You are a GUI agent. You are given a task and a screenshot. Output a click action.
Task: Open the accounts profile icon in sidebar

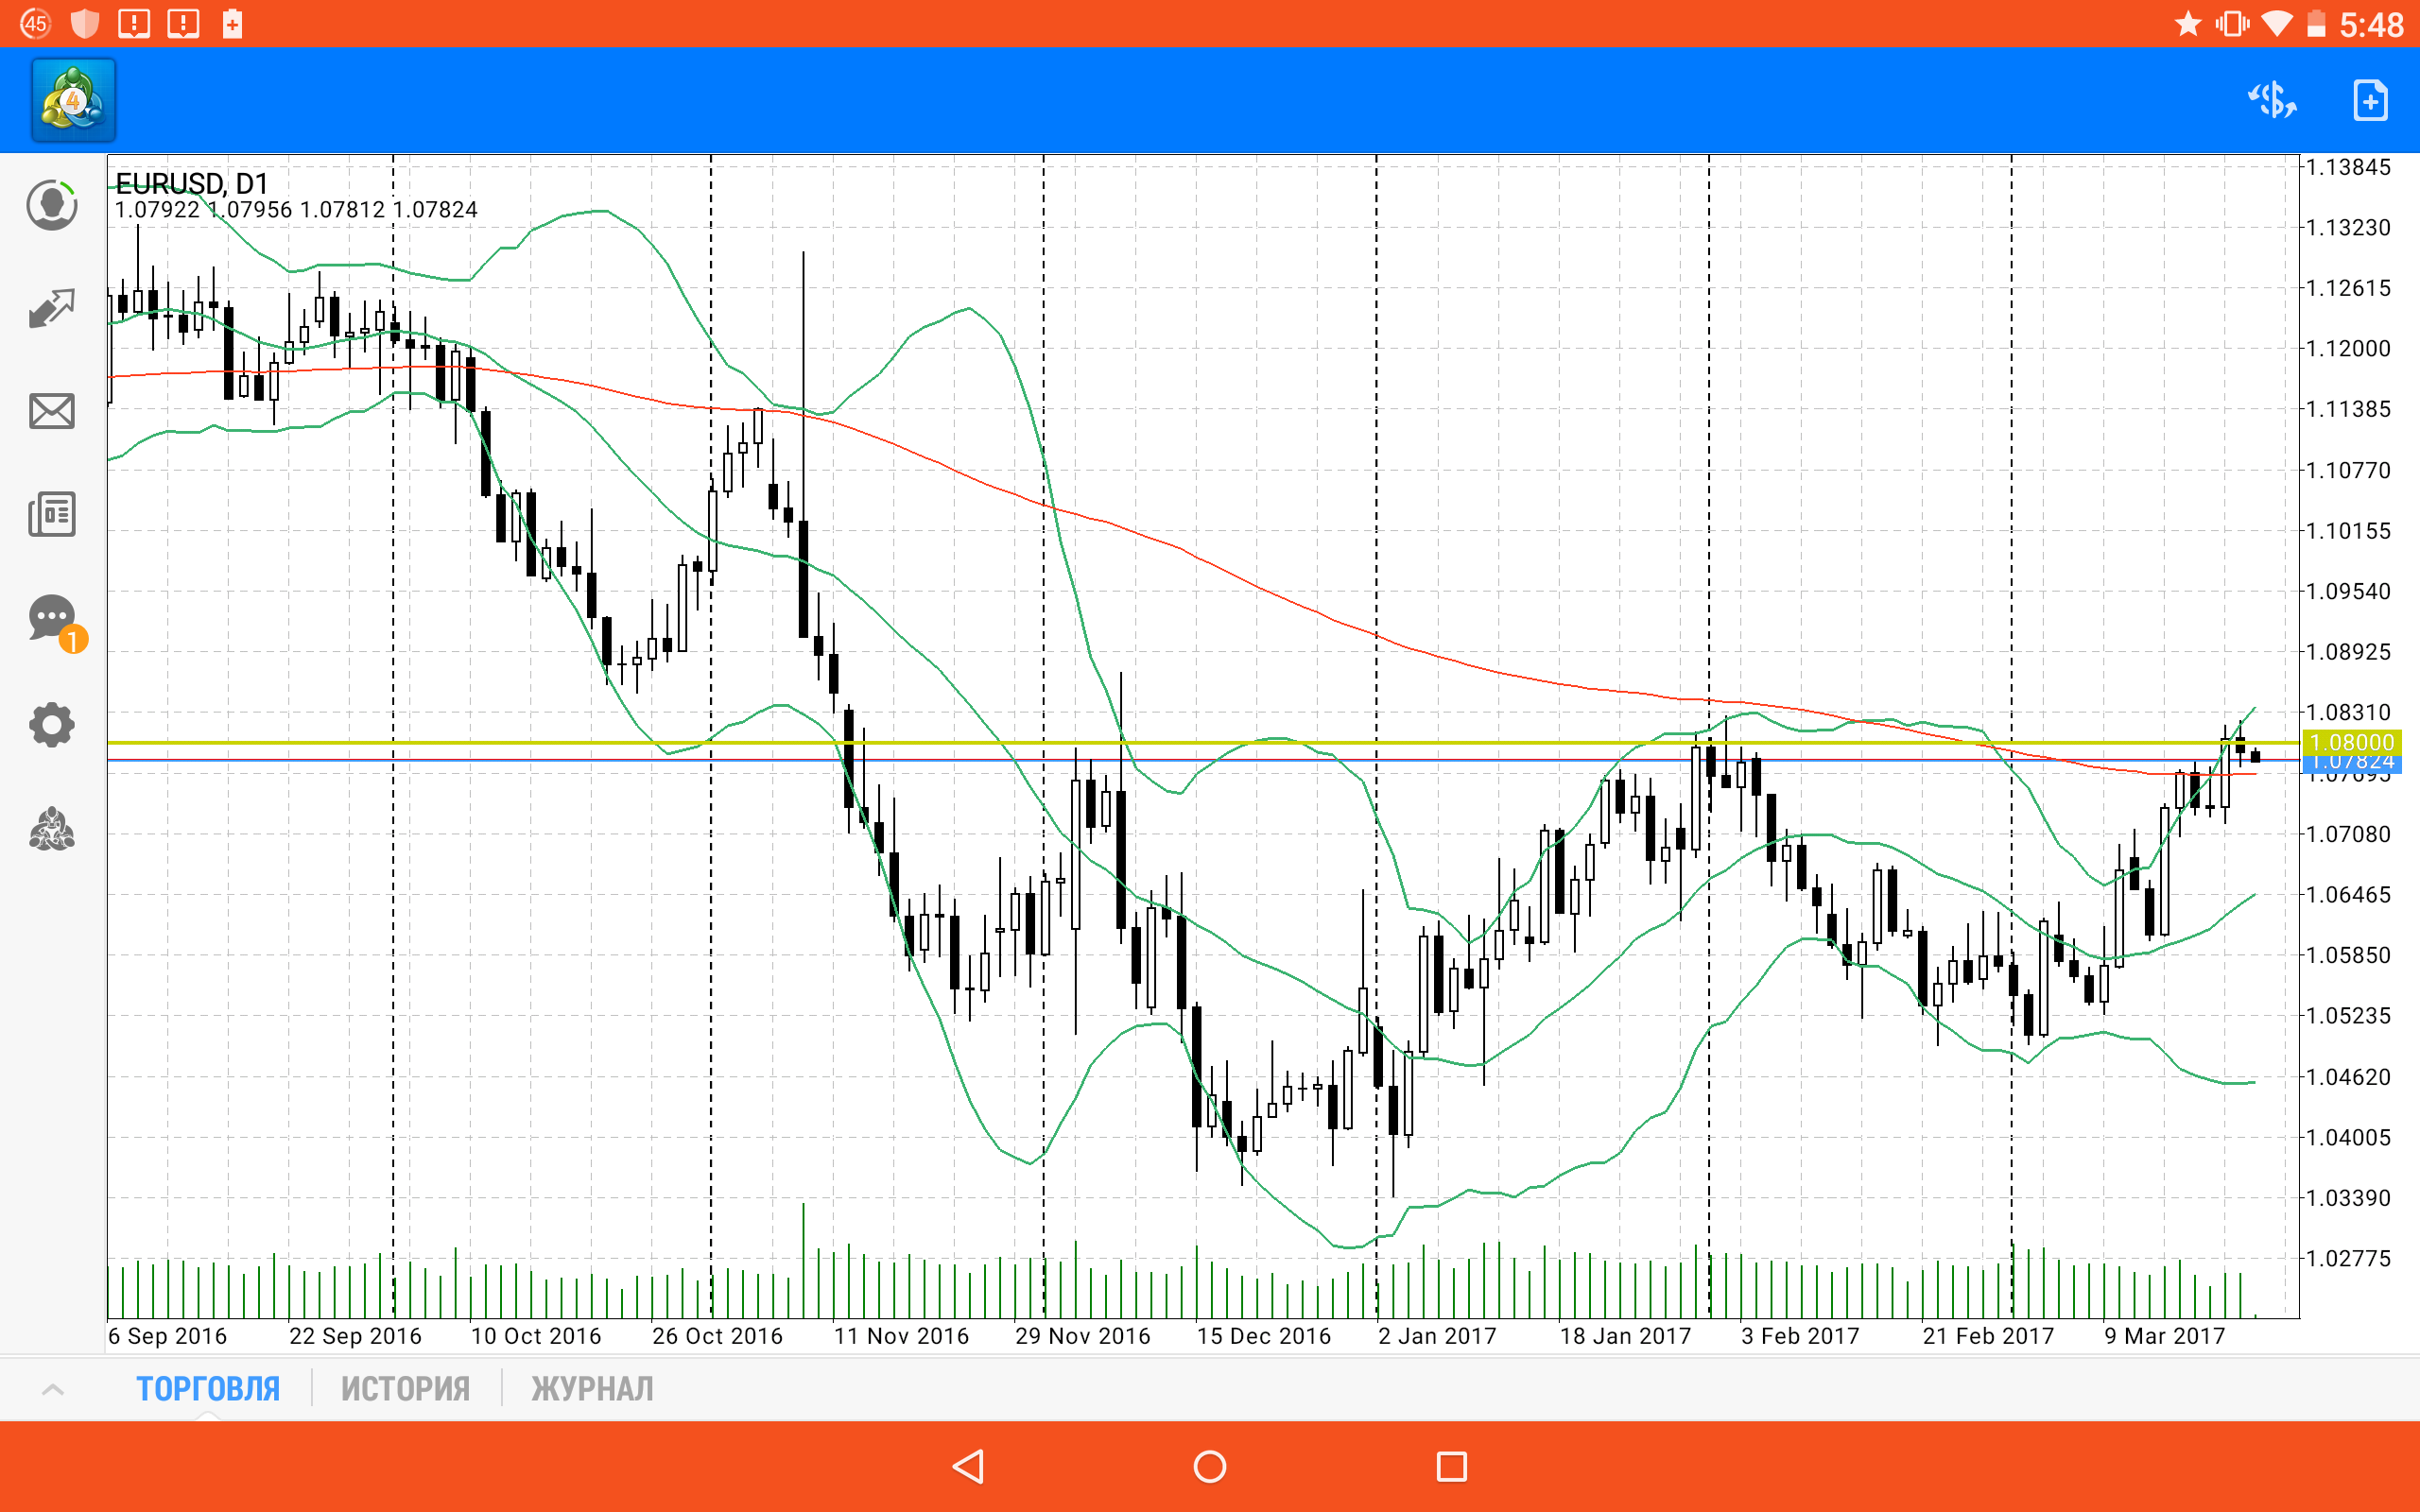tap(52, 205)
